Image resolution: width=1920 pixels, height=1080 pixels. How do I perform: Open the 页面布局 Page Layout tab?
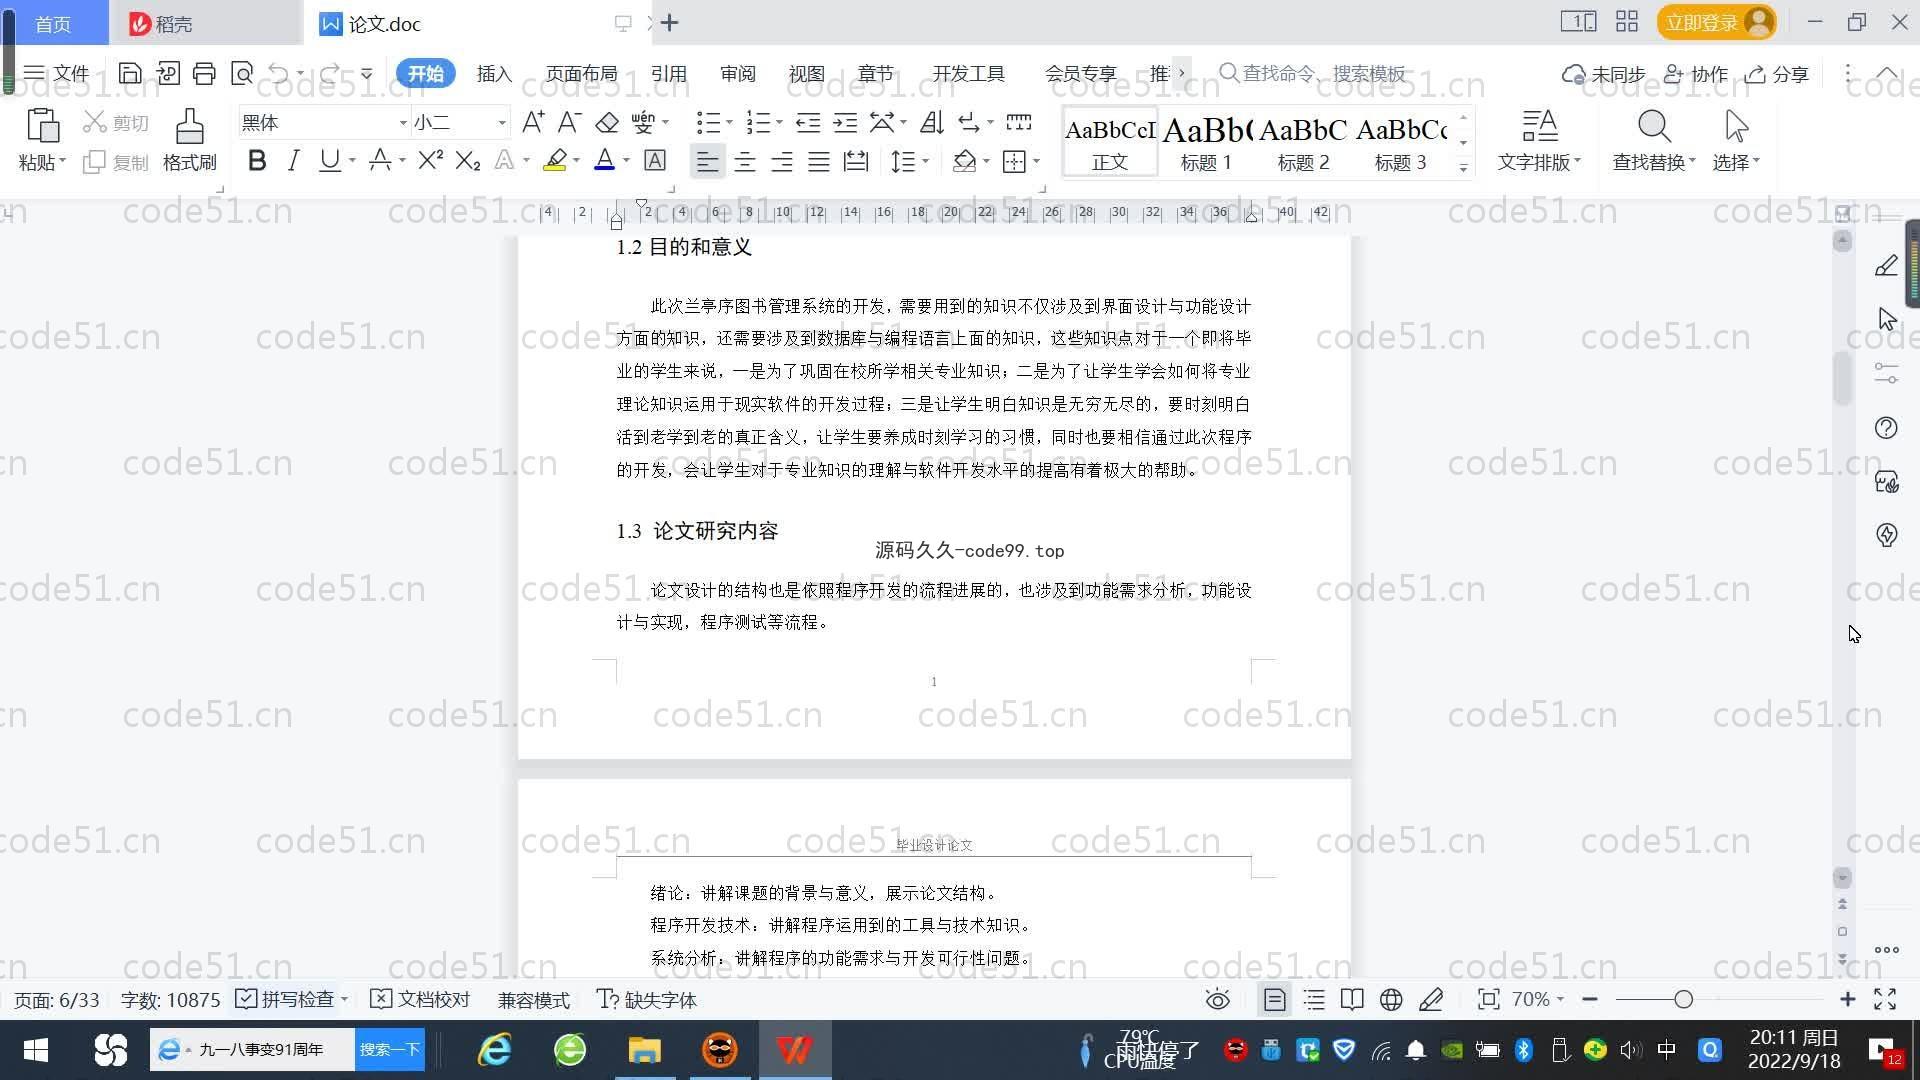point(581,73)
